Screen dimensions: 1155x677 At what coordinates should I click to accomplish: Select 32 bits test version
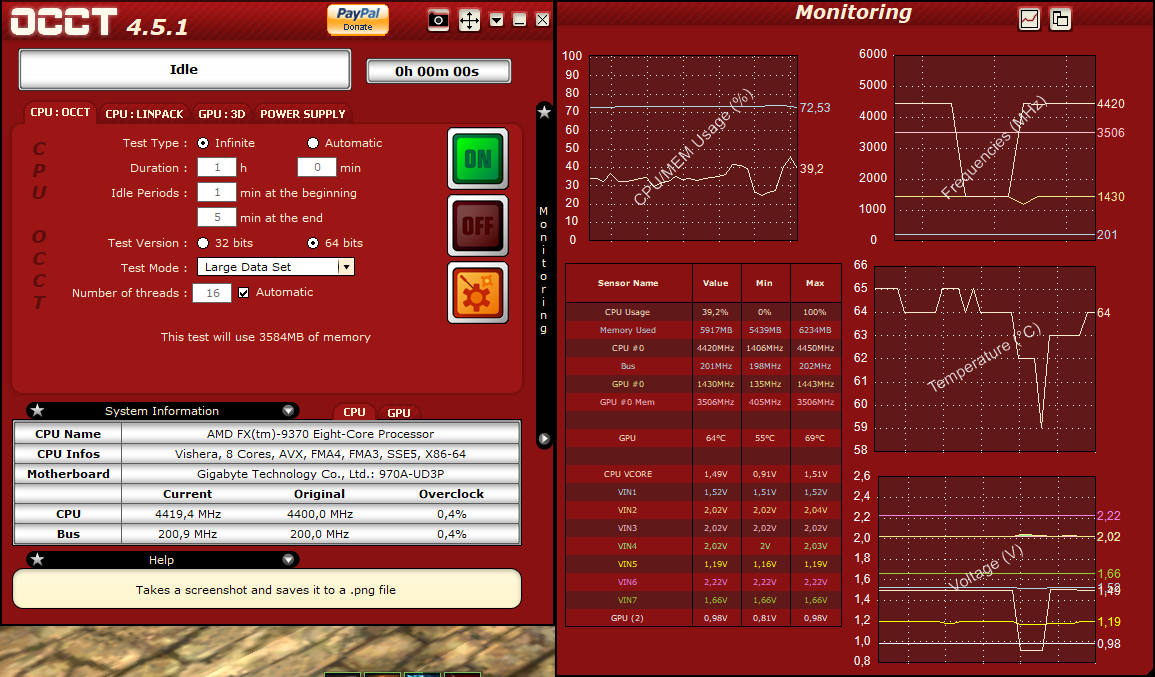coord(203,243)
